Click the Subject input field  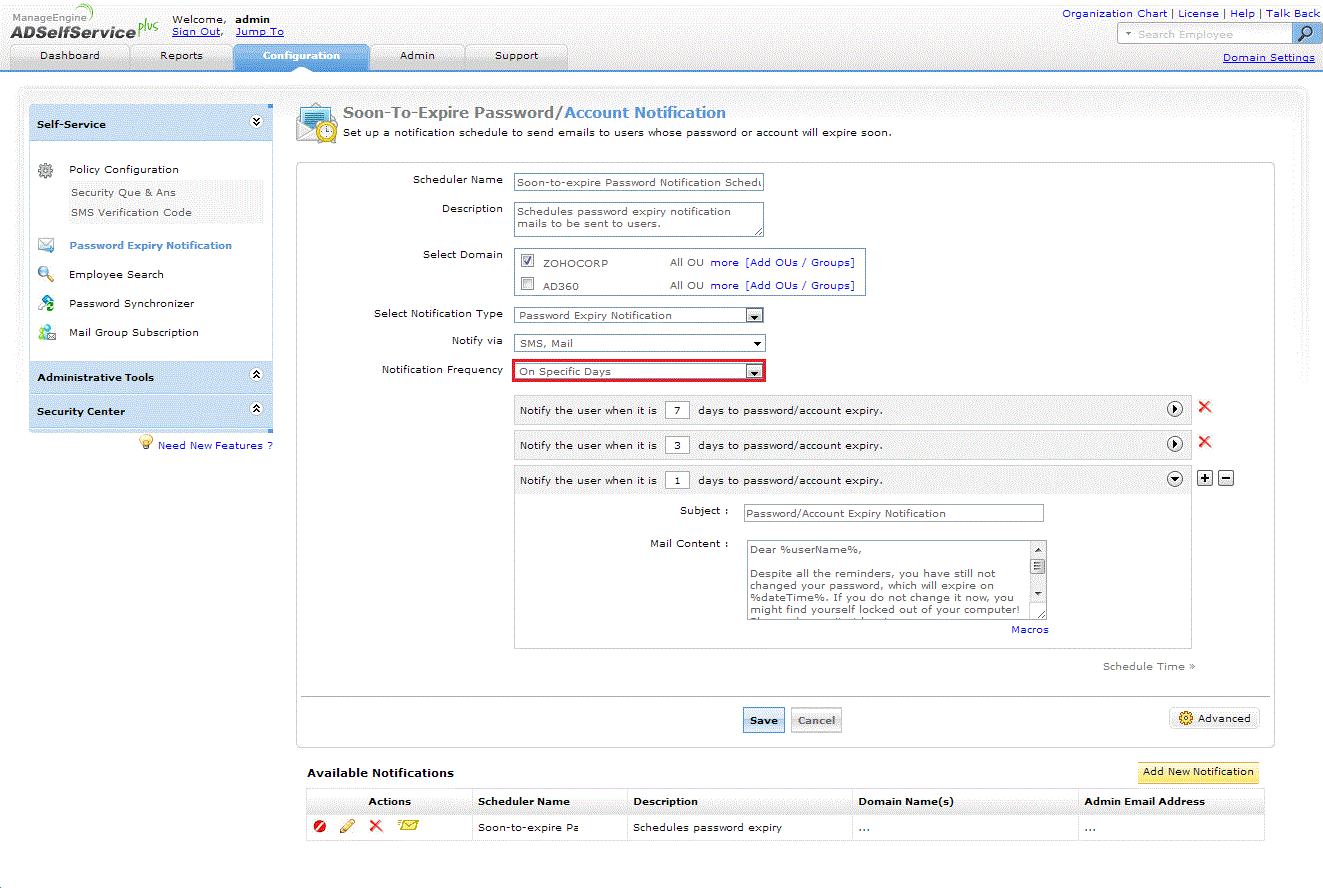tap(893, 513)
